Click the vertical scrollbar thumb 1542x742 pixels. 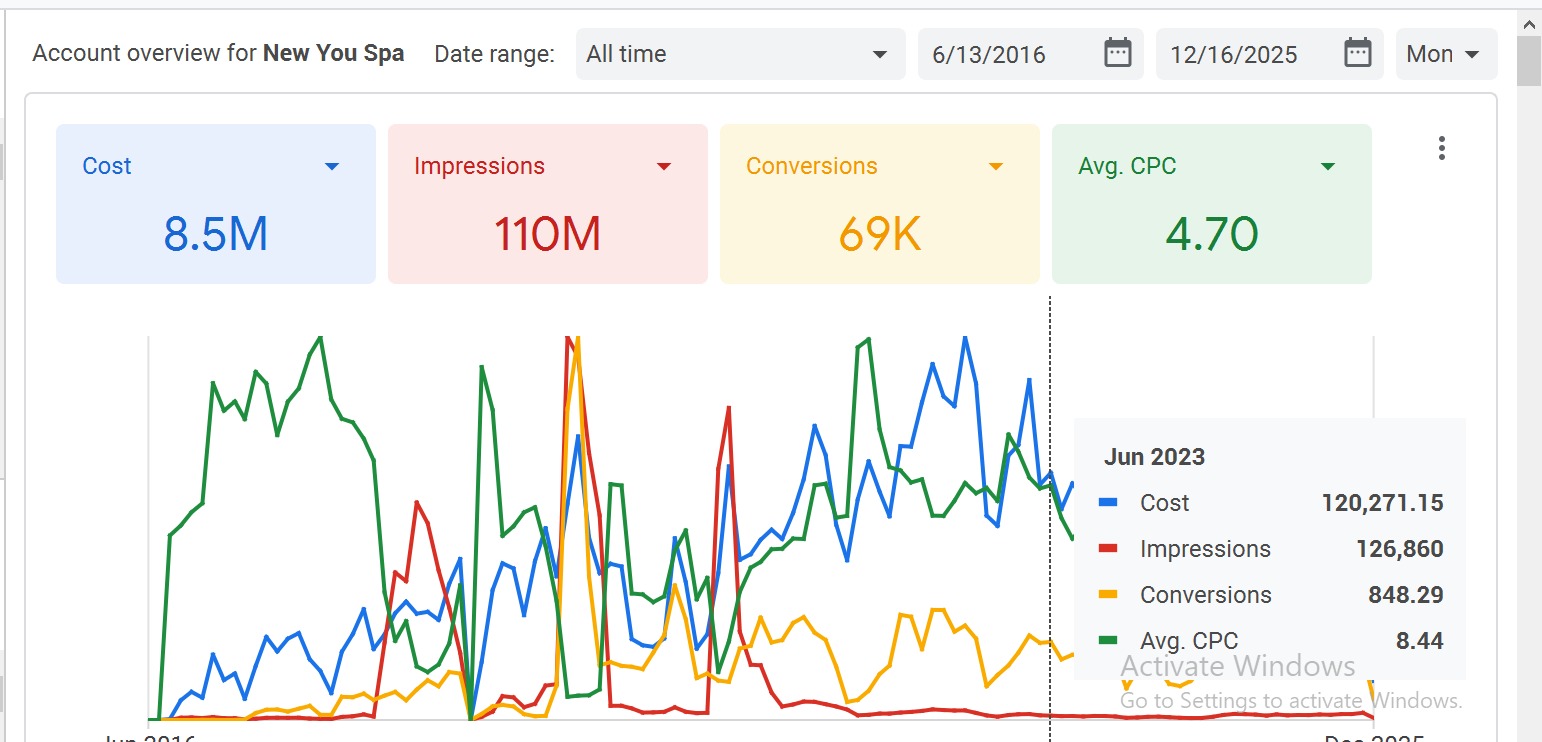point(1529,60)
